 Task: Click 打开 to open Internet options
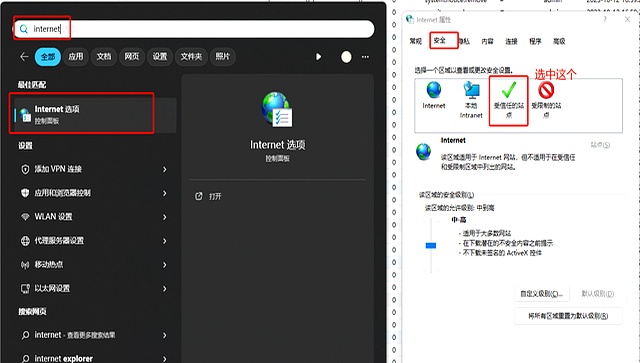tap(215, 196)
